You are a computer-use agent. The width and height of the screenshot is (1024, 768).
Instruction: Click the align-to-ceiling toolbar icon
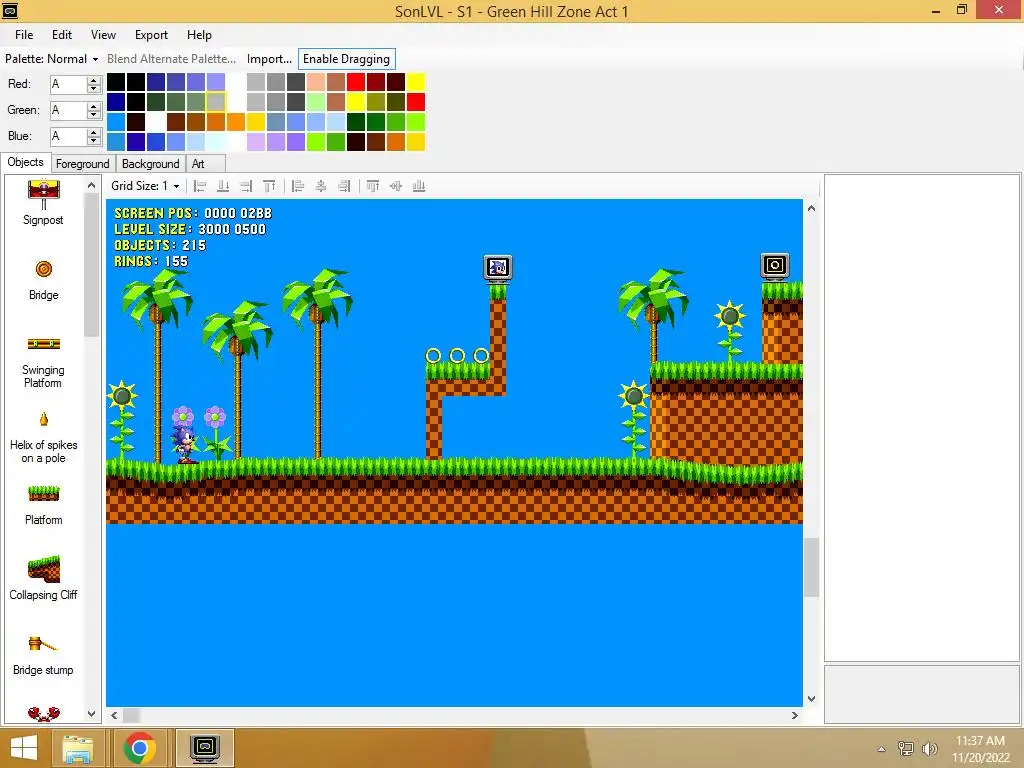pos(269,186)
